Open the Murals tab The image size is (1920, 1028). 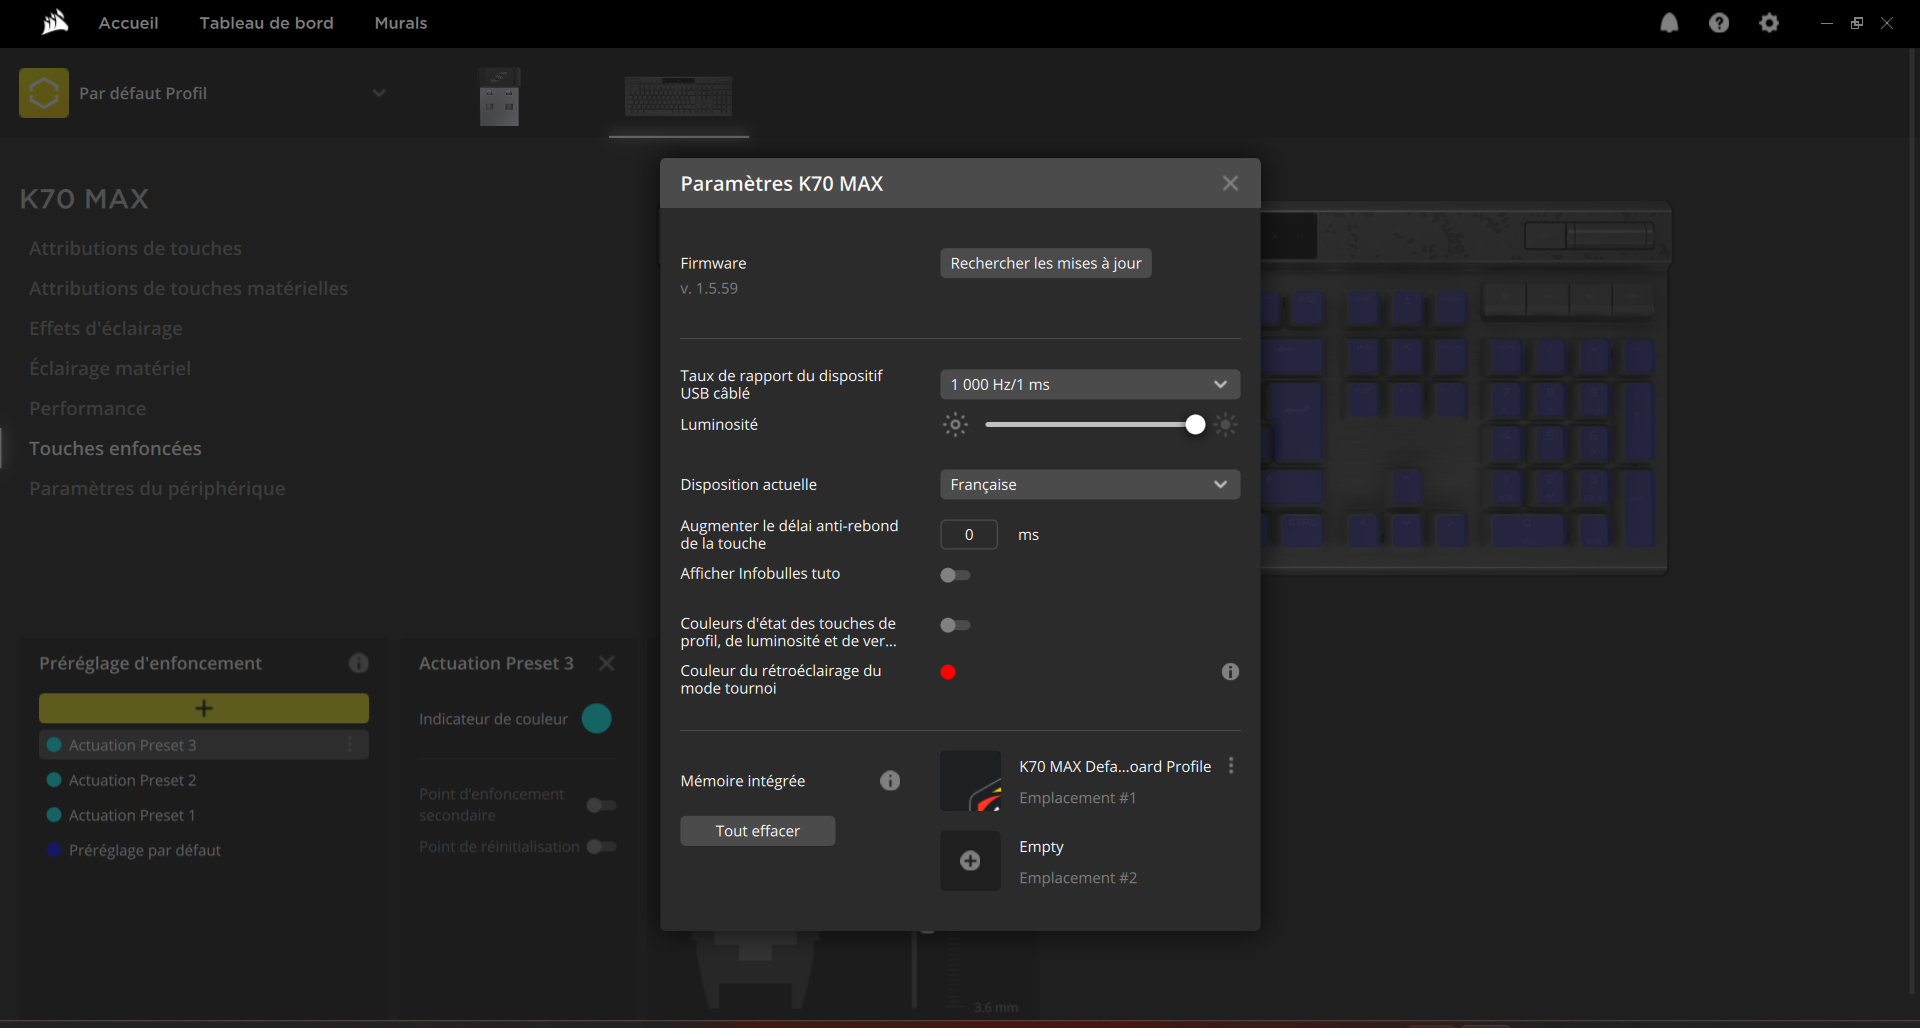(401, 23)
